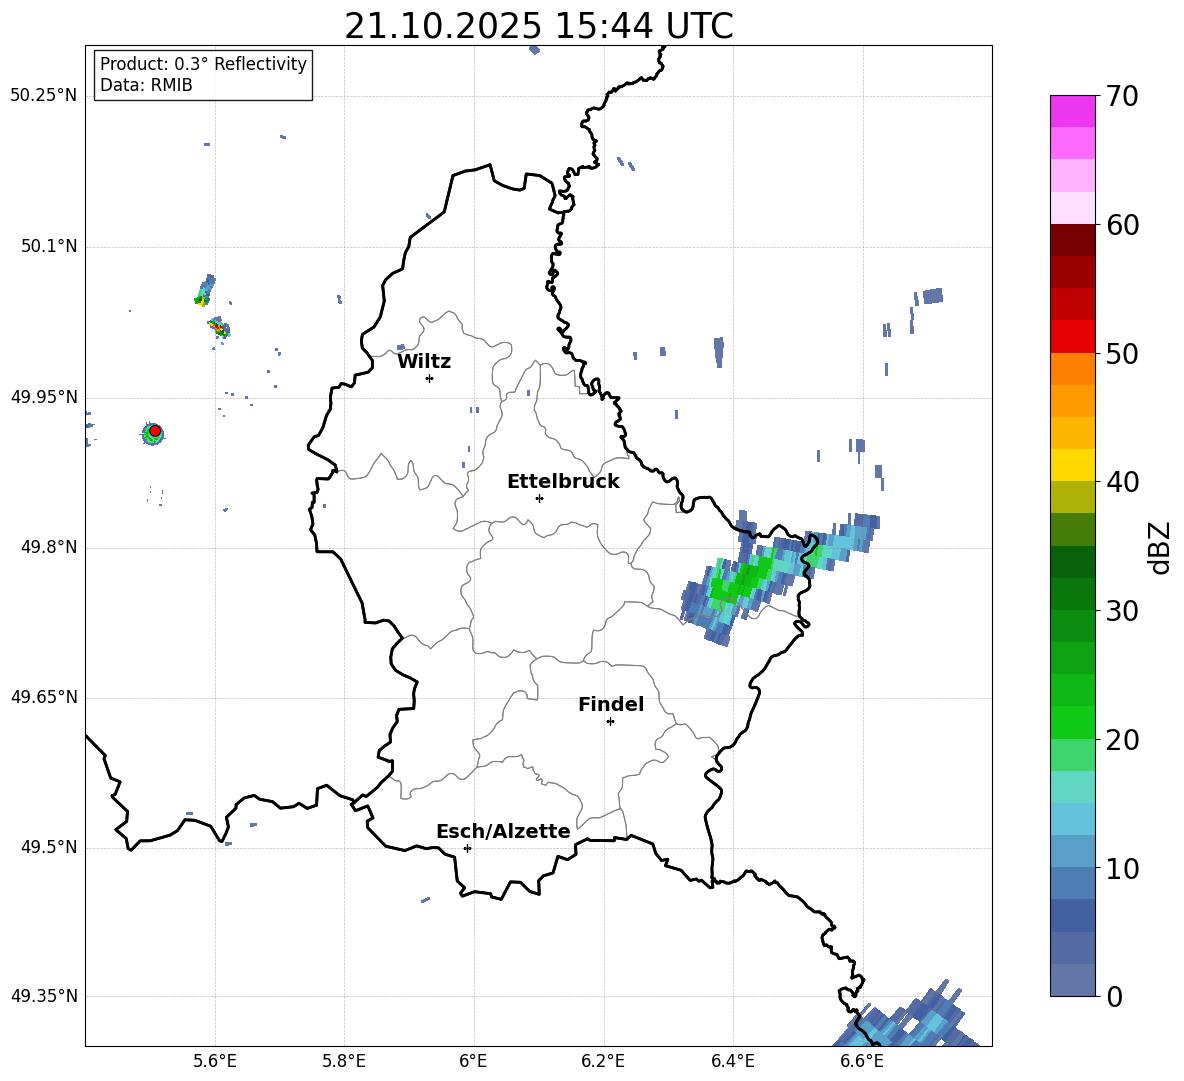This screenshot has height=1081, width=1184.
Task: Click the 50.1°N latitude label
Action: 48,247
